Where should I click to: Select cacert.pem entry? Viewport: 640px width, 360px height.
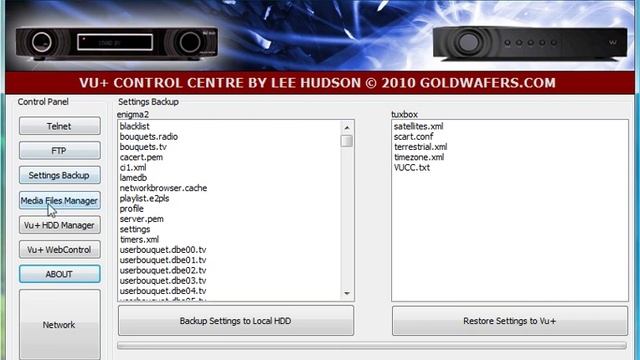141,157
